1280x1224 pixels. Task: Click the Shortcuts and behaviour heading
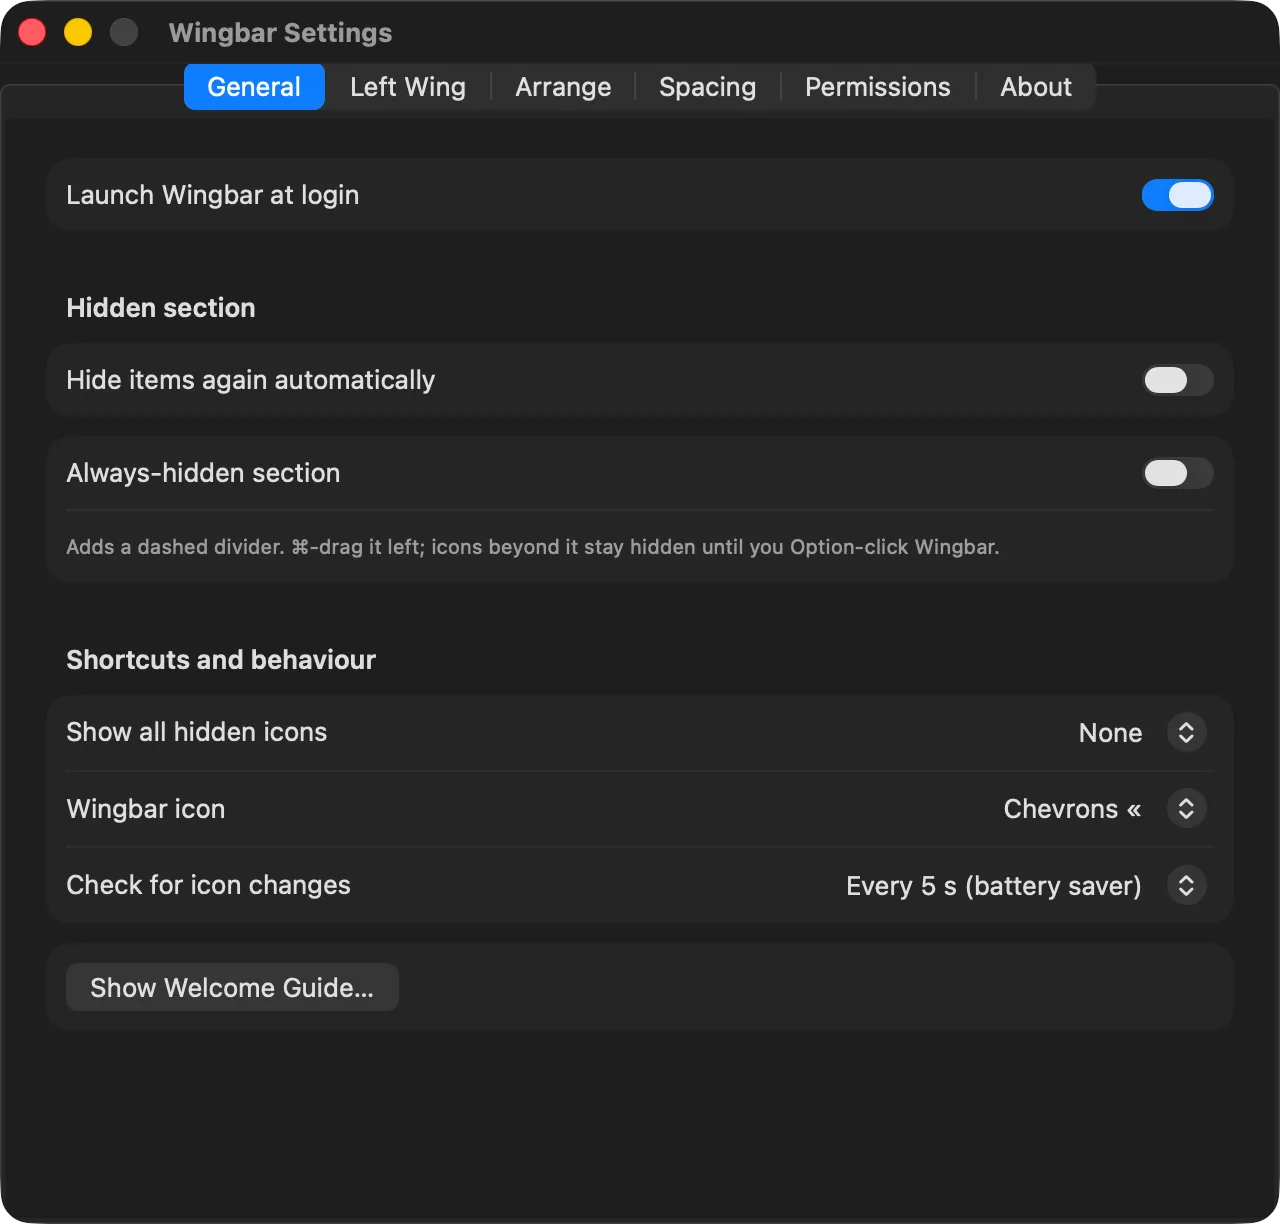point(221,660)
